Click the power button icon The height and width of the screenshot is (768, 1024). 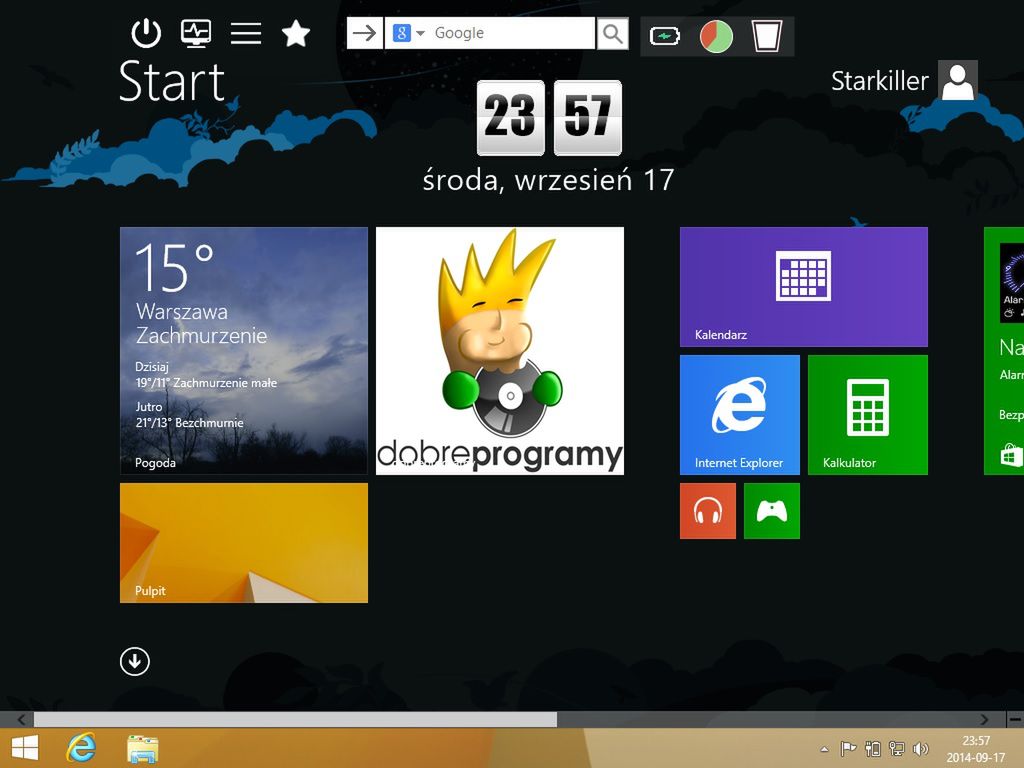(x=146, y=33)
